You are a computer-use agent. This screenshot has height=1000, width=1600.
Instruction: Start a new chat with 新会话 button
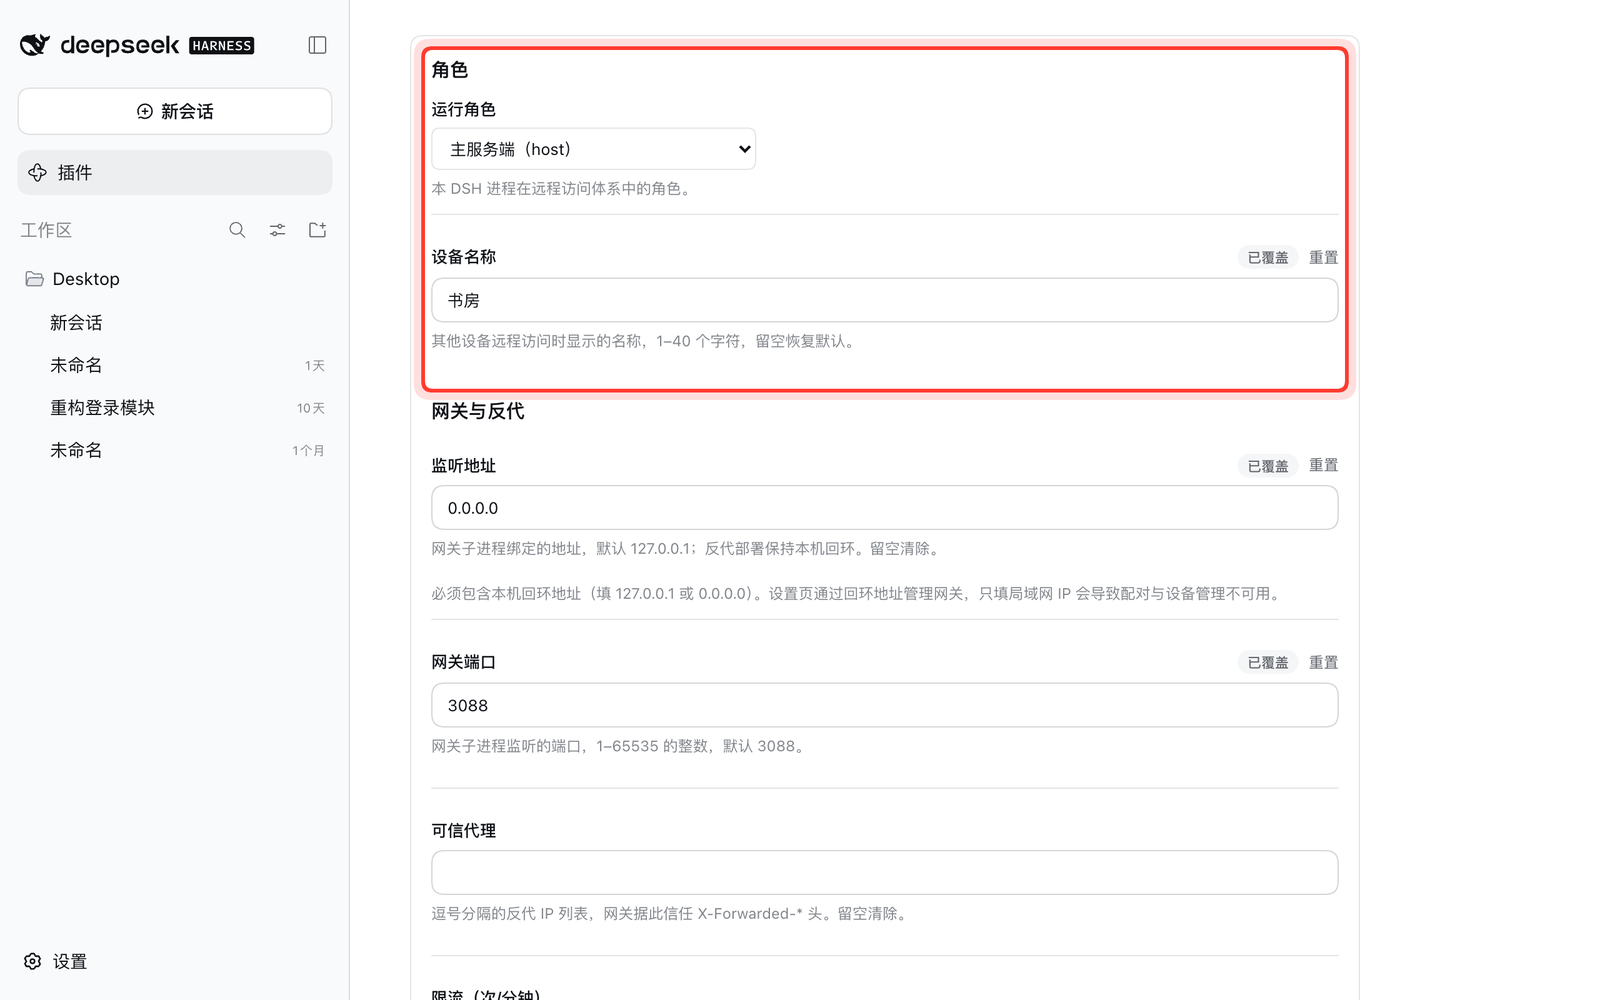(x=175, y=111)
